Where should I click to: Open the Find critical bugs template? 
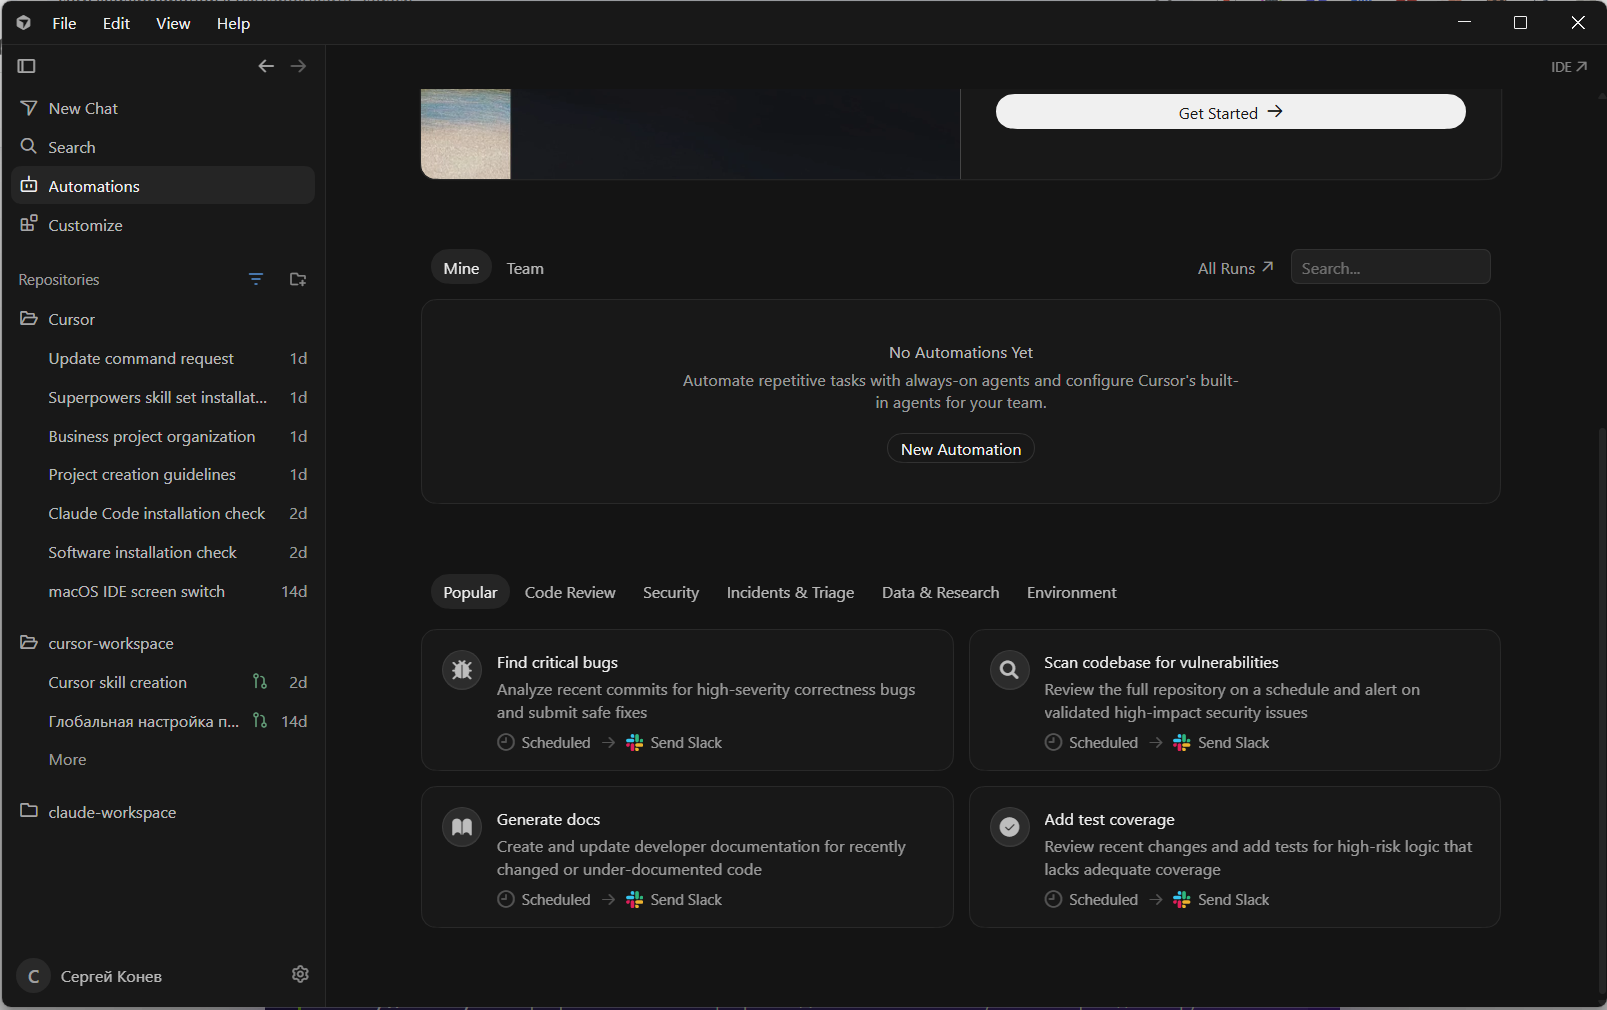pyautogui.click(x=687, y=700)
